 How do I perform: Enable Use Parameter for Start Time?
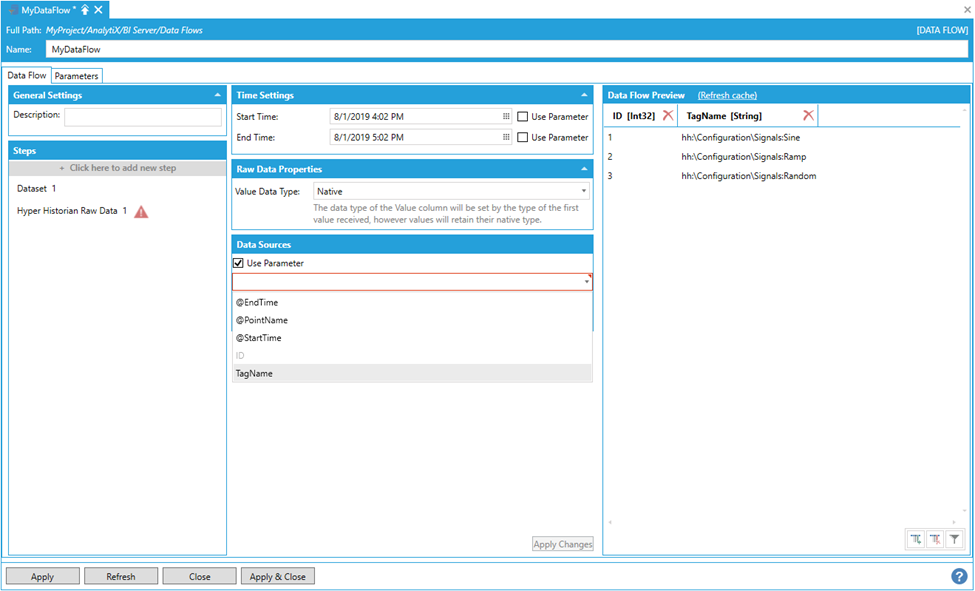pyautogui.click(x=523, y=117)
